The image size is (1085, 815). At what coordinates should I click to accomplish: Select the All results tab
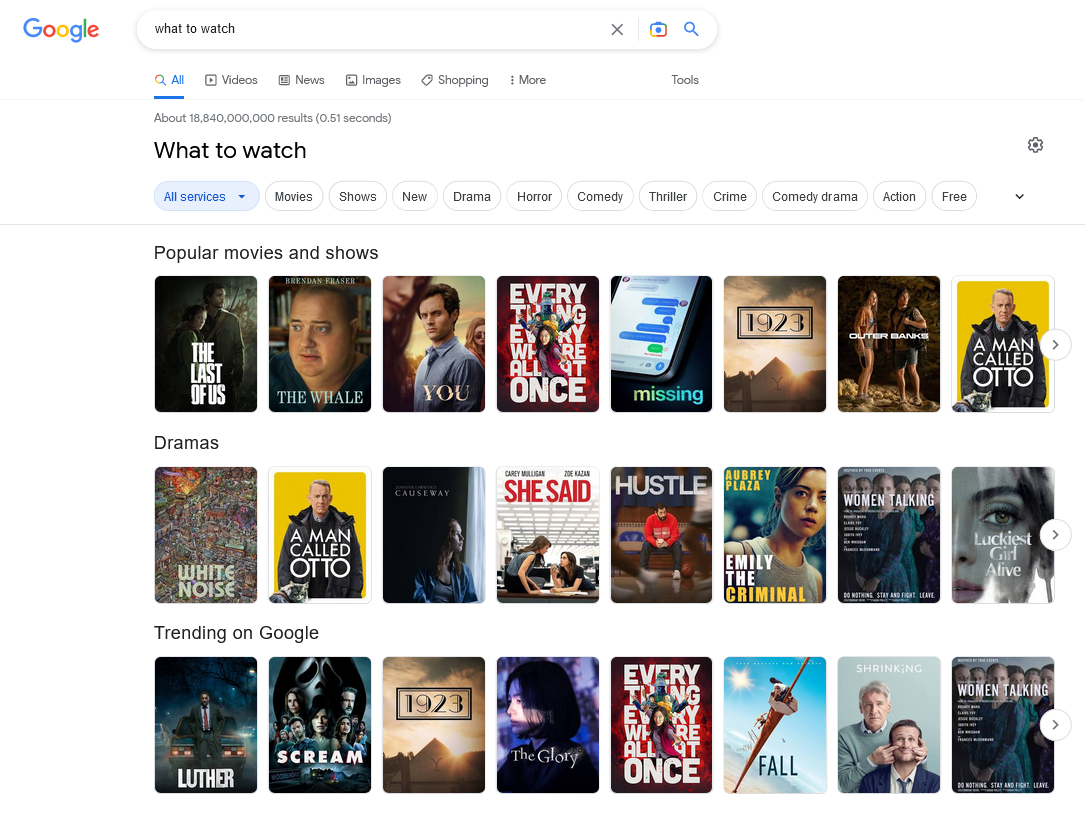click(x=169, y=80)
